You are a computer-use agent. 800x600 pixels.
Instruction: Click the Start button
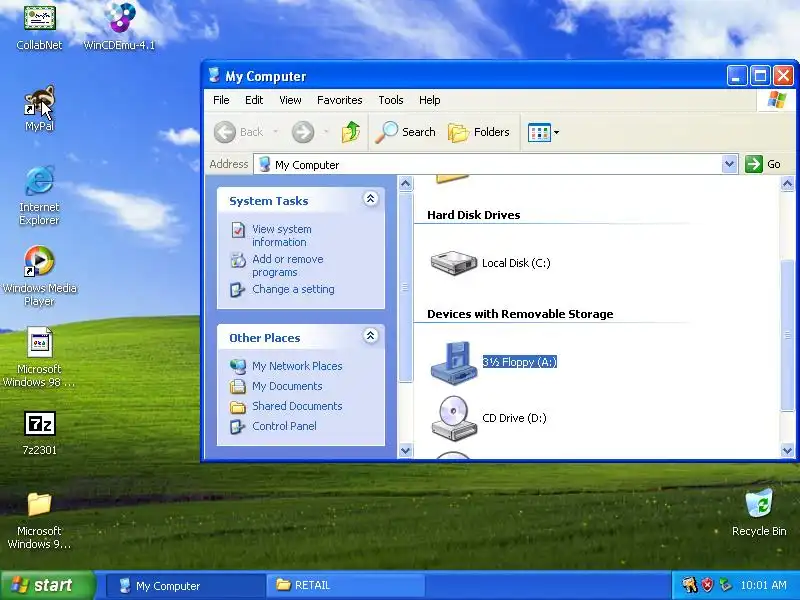click(47, 585)
